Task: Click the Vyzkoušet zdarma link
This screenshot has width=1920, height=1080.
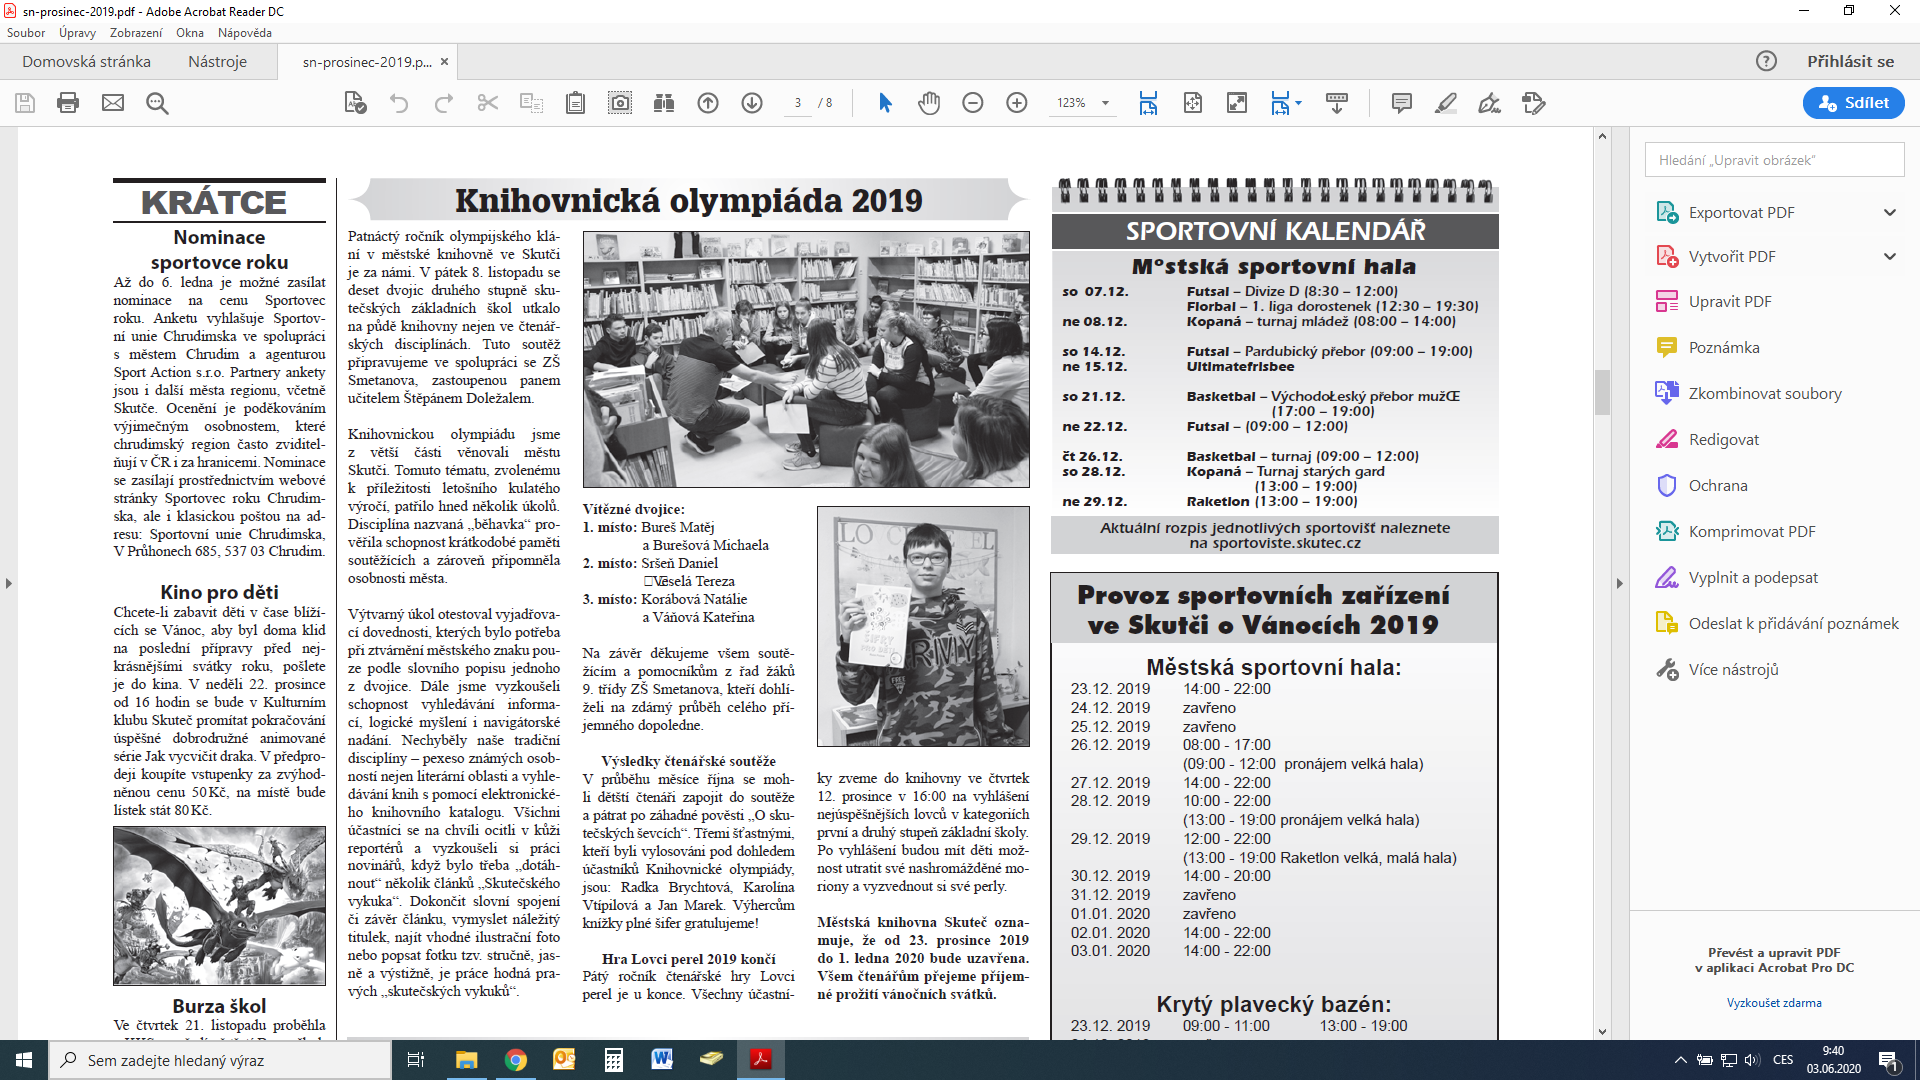Action: (x=1774, y=1003)
